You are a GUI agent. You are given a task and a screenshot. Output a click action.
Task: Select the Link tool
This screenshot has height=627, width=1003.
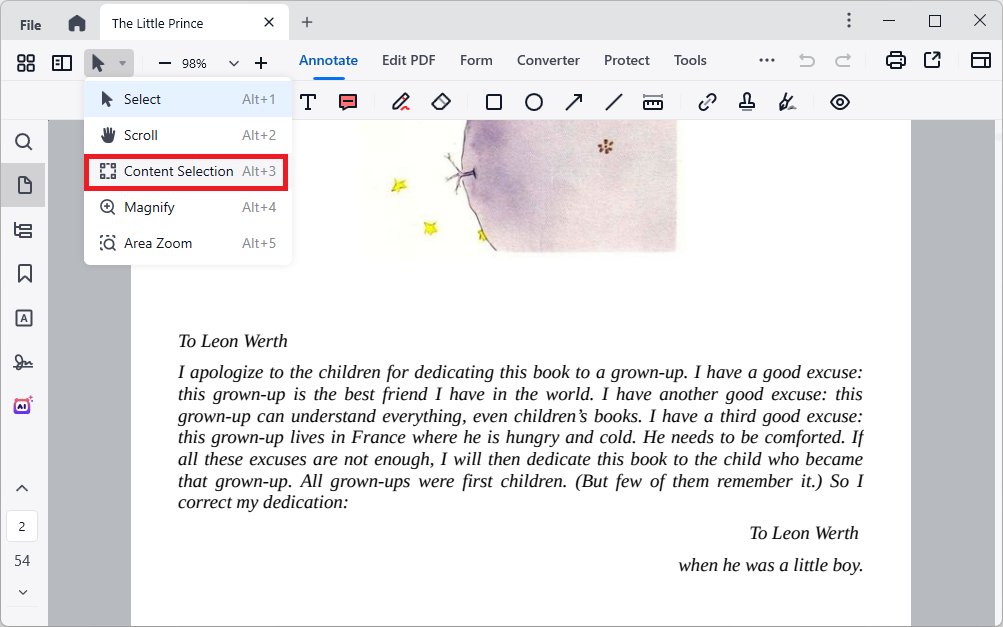706,101
